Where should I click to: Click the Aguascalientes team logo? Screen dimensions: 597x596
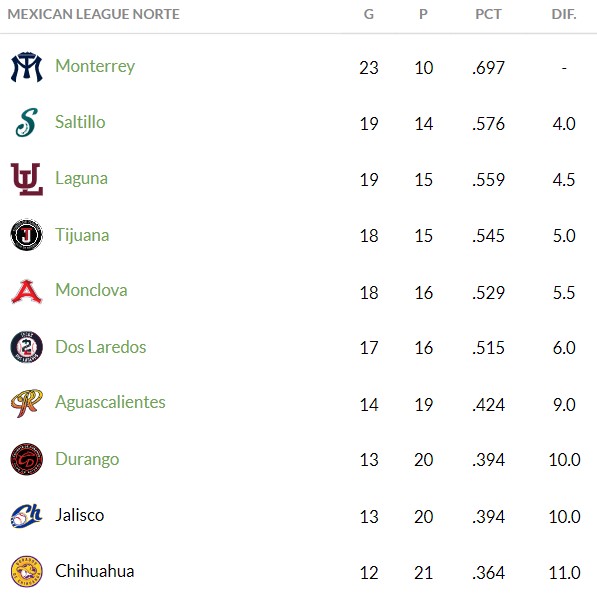point(27,403)
